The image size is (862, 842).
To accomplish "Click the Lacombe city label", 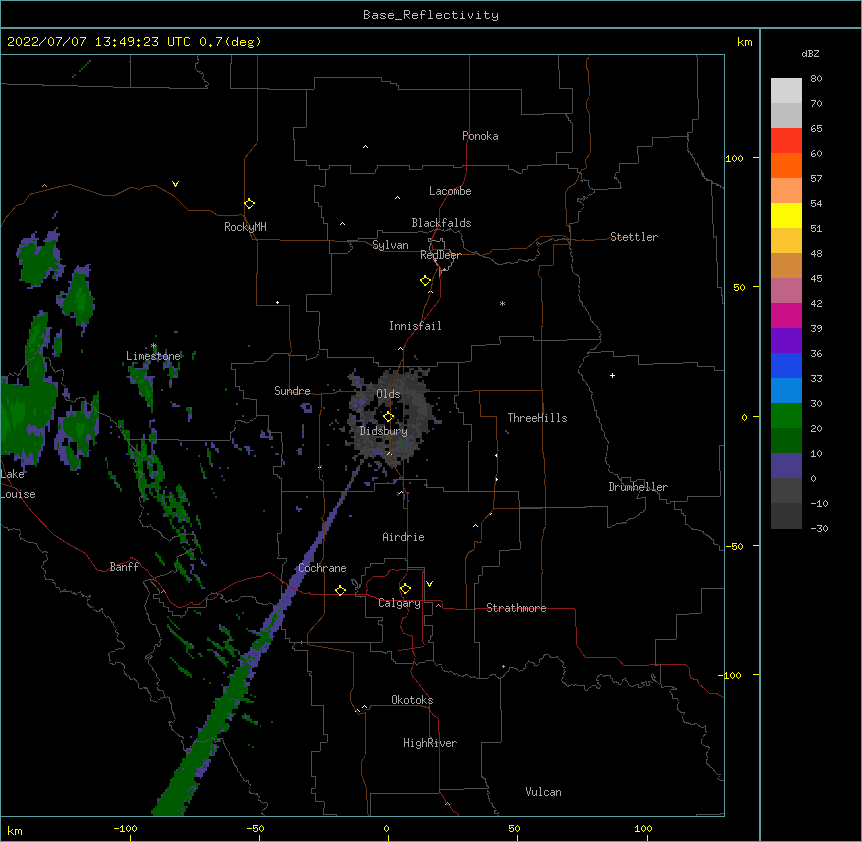I will pyautogui.click(x=450, y=191).
